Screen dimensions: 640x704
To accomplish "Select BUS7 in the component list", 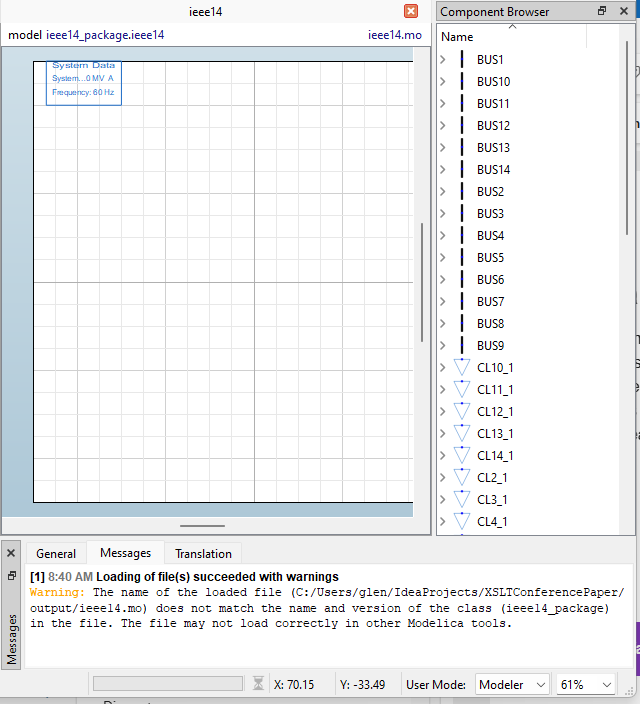I will coord(490,302).
